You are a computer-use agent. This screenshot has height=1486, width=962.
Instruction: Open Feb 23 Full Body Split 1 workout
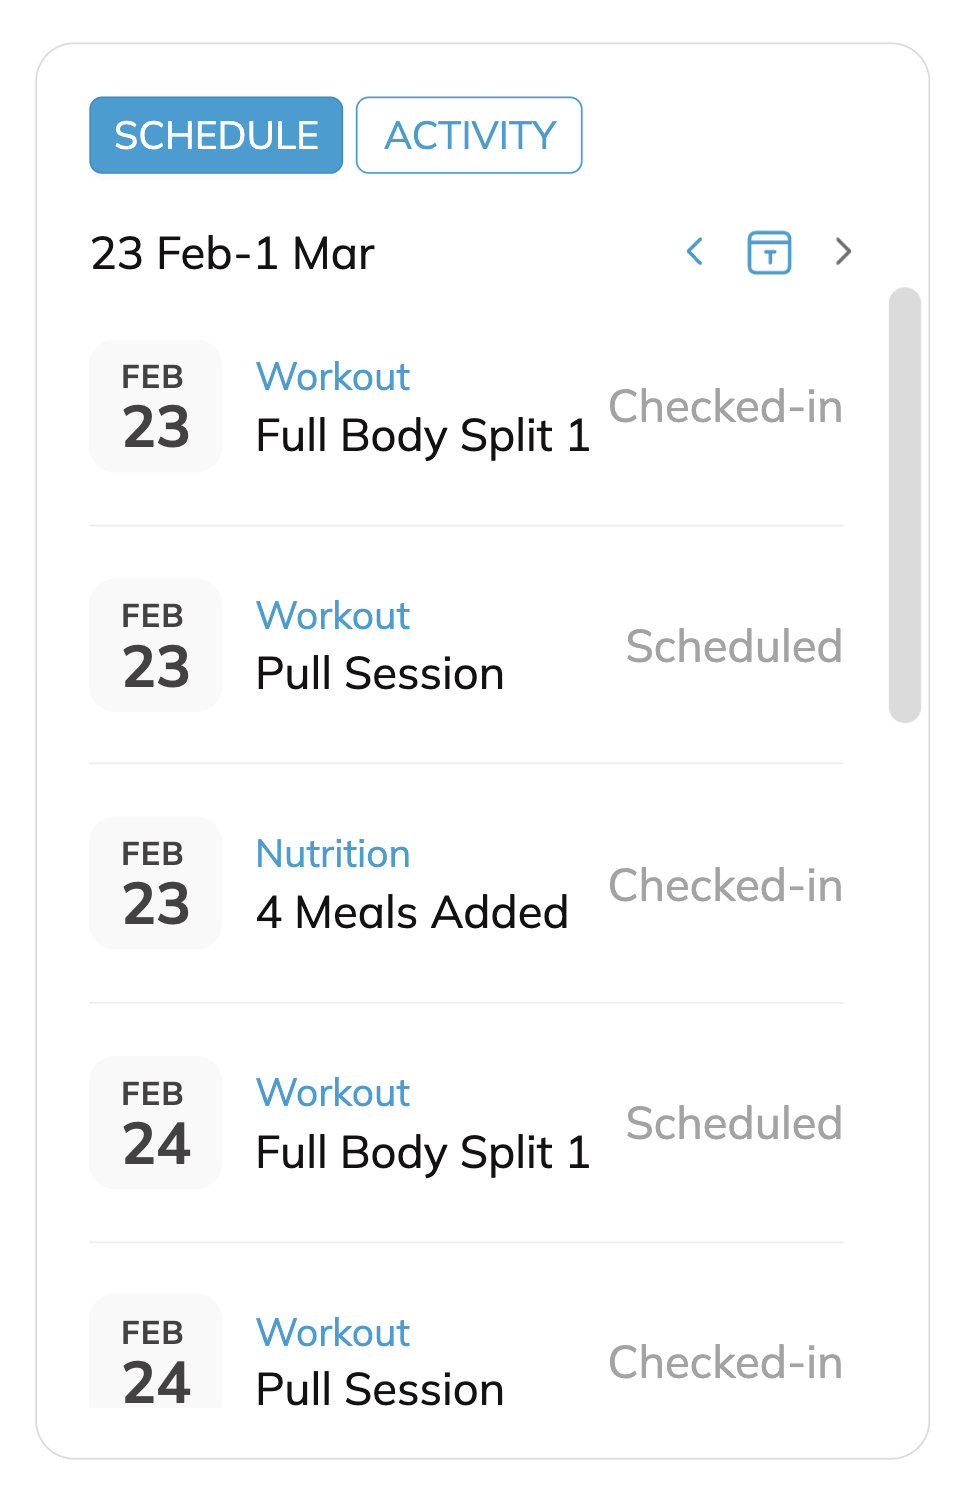click(423, 436)
